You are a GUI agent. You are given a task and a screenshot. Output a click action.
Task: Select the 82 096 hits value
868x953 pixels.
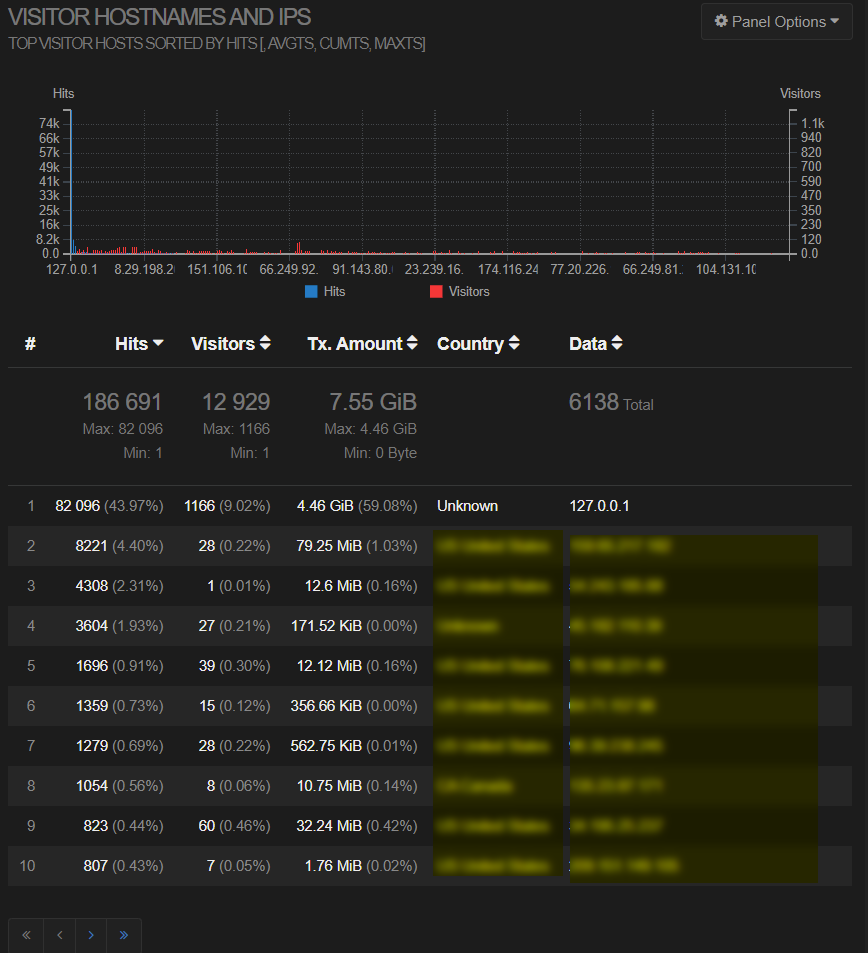pyautogui.click(x=77, y=506)
